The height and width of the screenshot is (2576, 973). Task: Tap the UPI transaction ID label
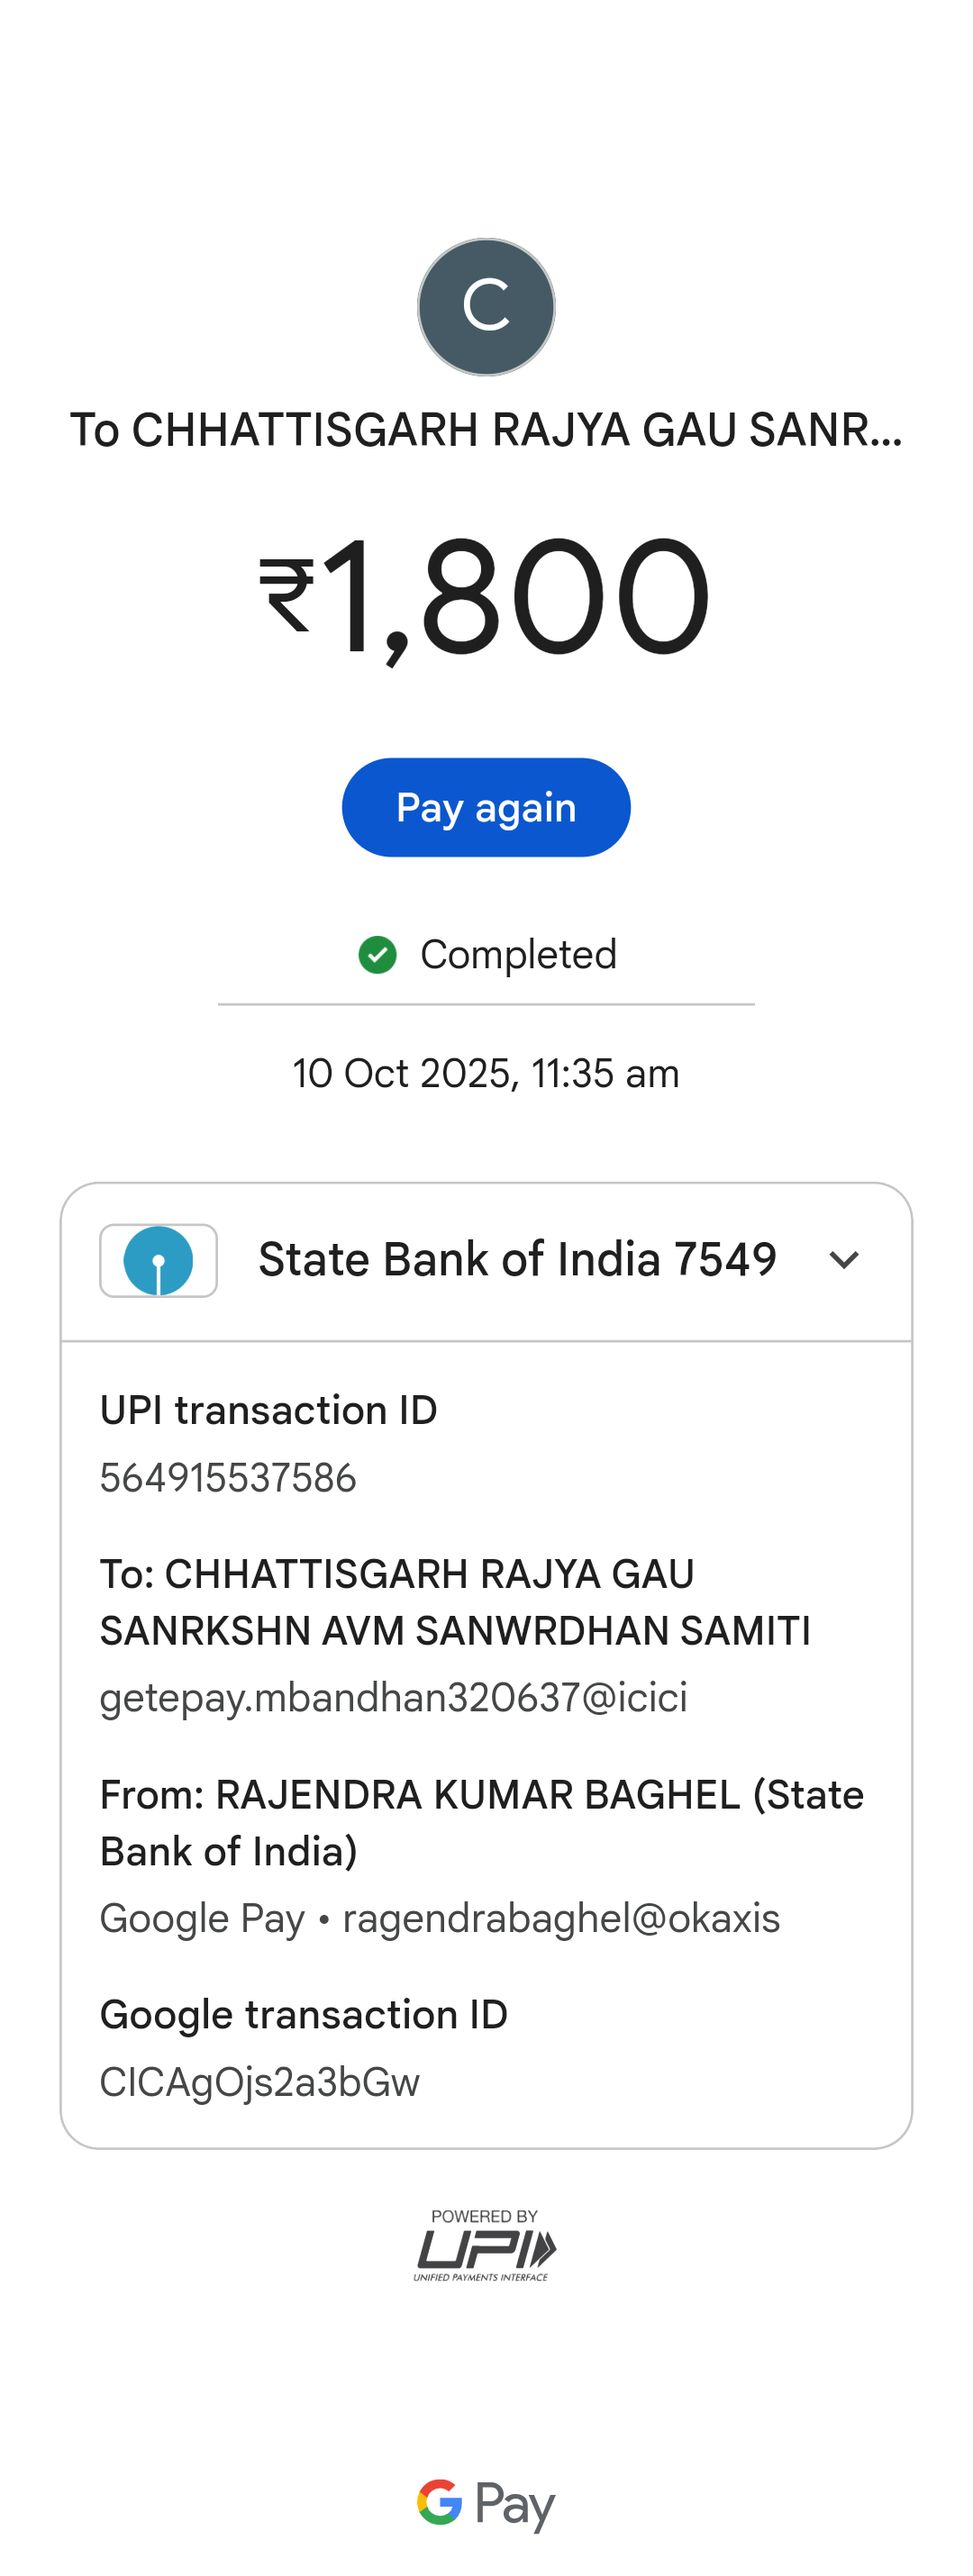click(x=268, y=1411)
